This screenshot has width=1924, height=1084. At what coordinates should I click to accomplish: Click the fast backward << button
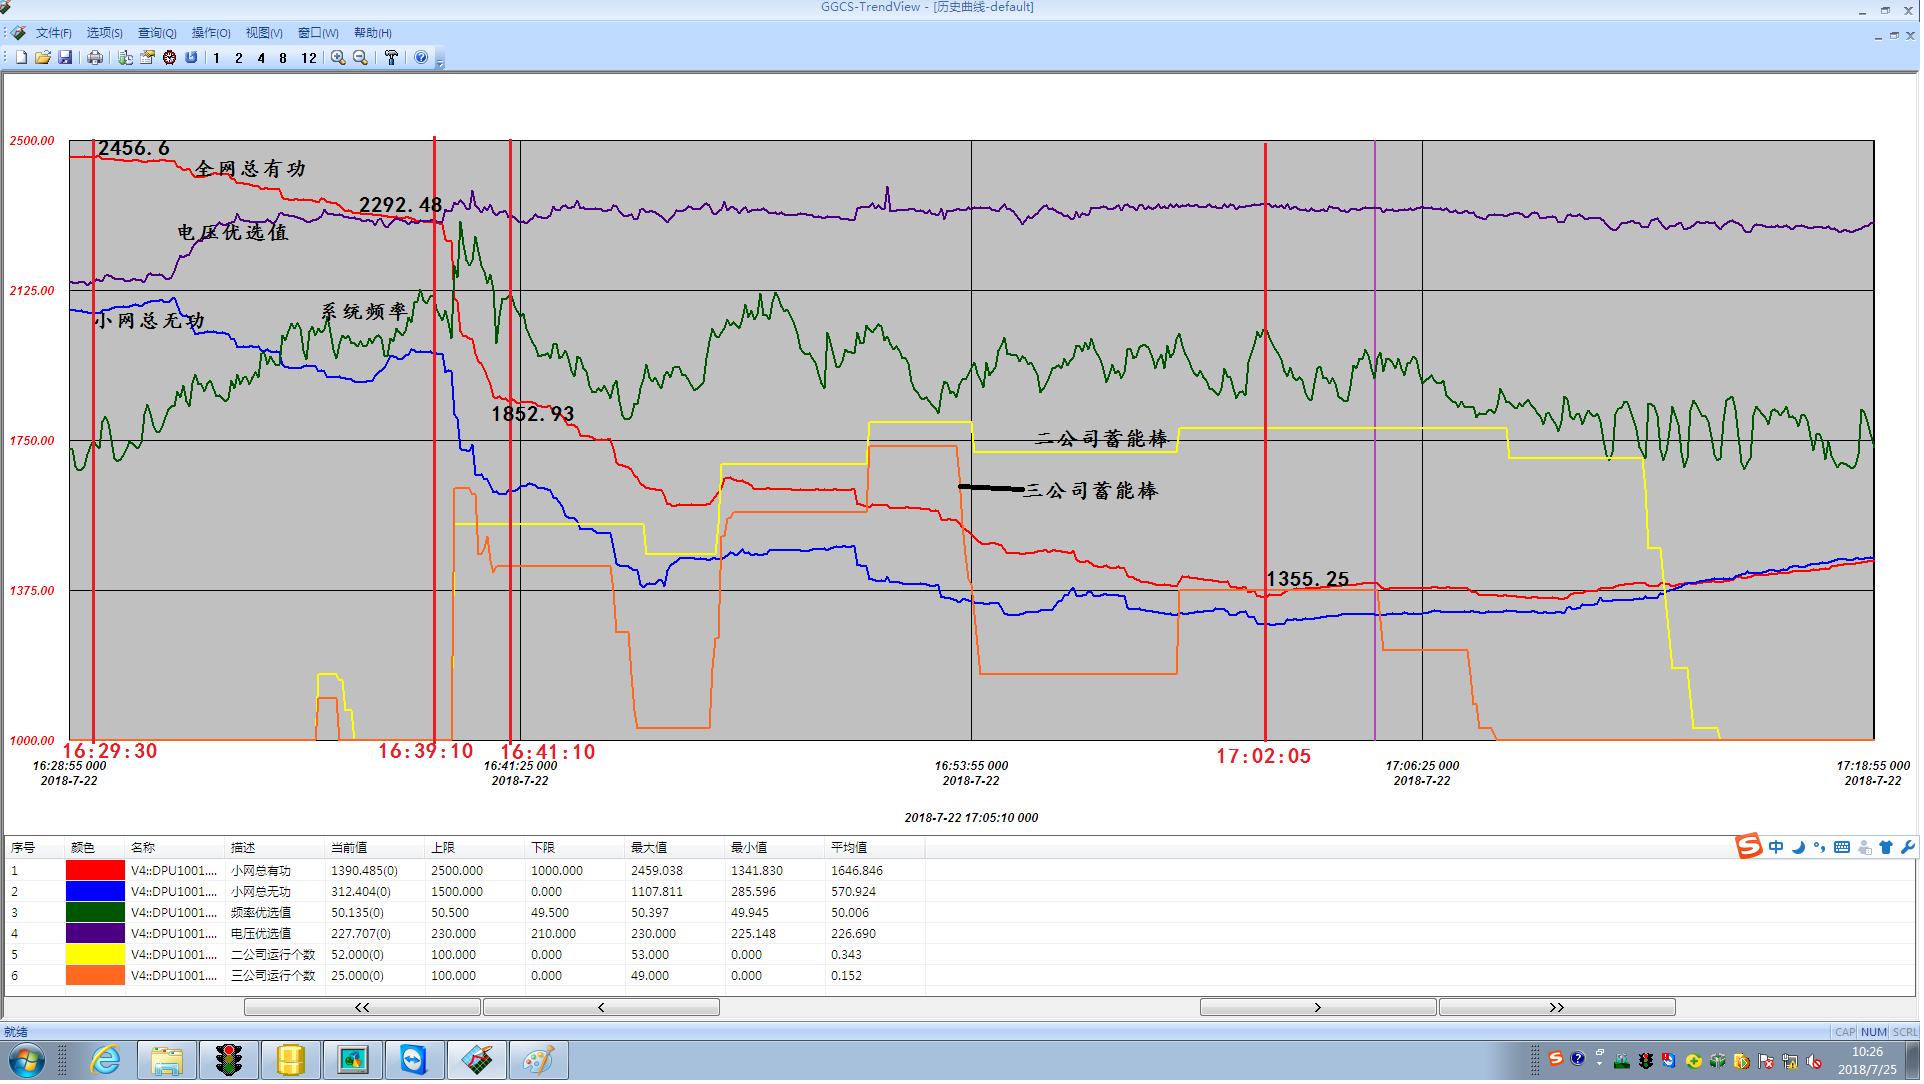point(362,1007)
